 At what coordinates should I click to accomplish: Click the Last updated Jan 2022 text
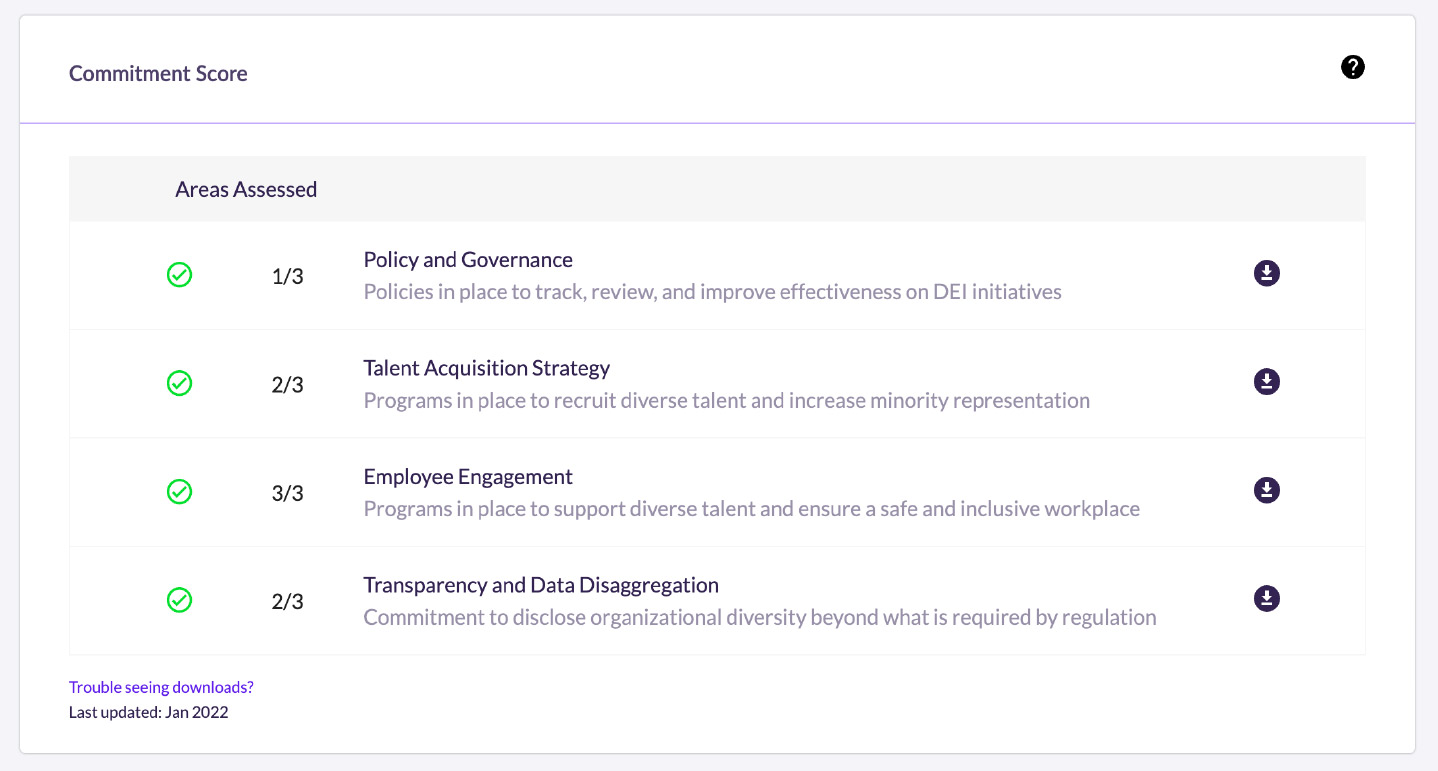point(149,713)
